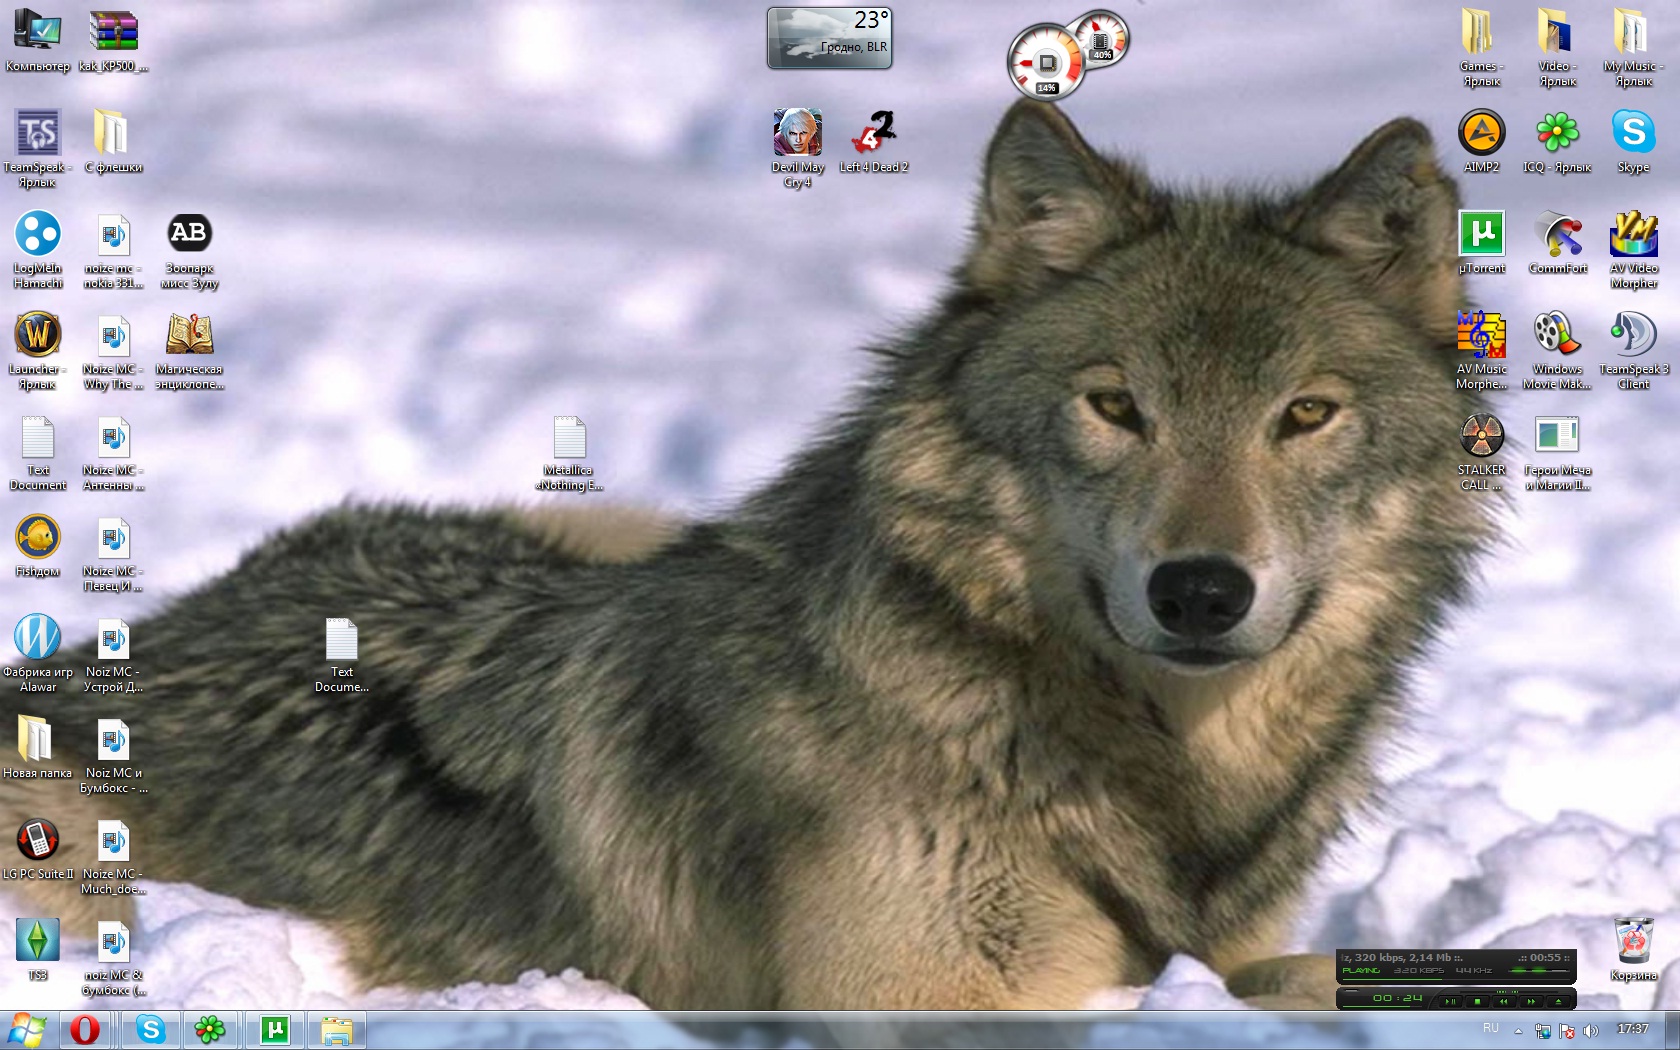Select Windows Movie Maker icon
Screen dimensions: 1680x1050
[1557, 335]
